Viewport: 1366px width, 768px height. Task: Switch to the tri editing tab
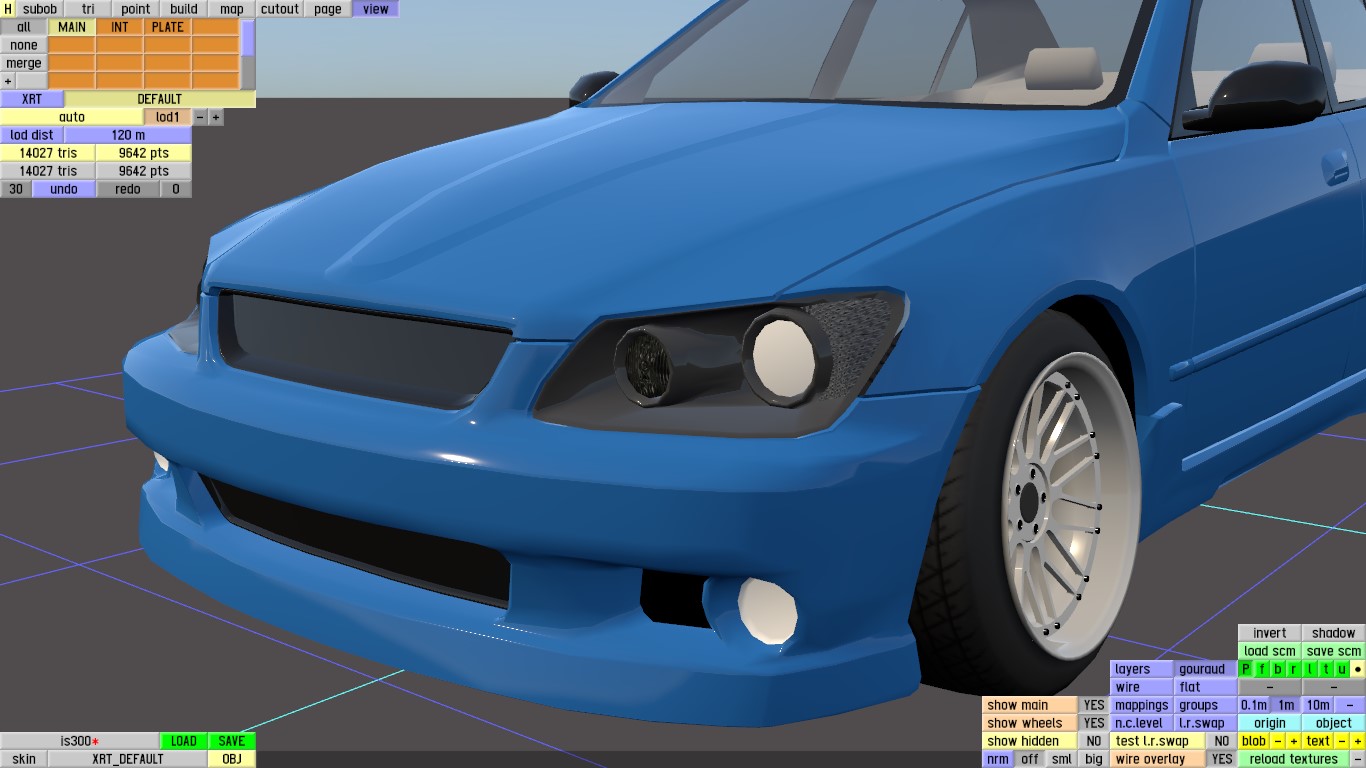(88, 9)
